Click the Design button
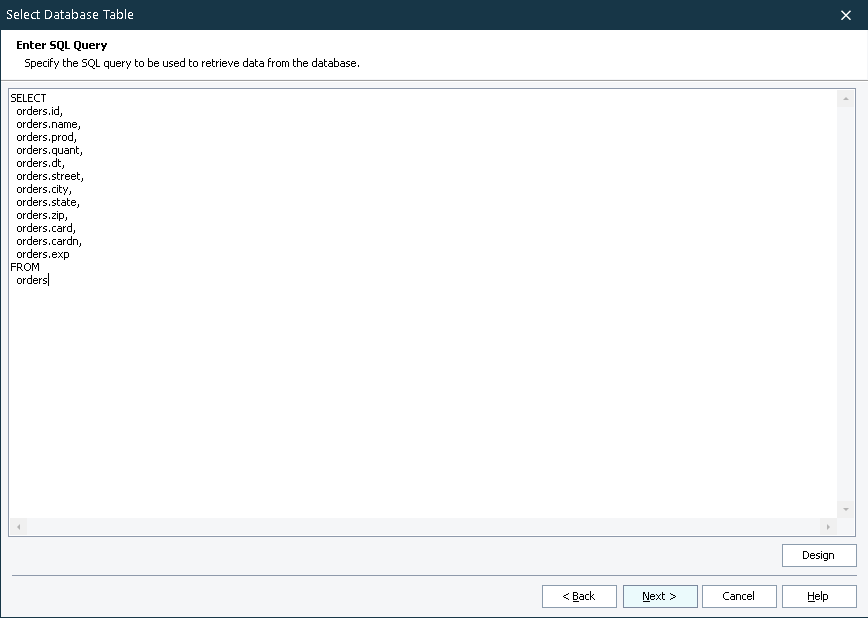The width and height of the screenshot is (868, 618). pyautogui.click(x=819, y=555)
